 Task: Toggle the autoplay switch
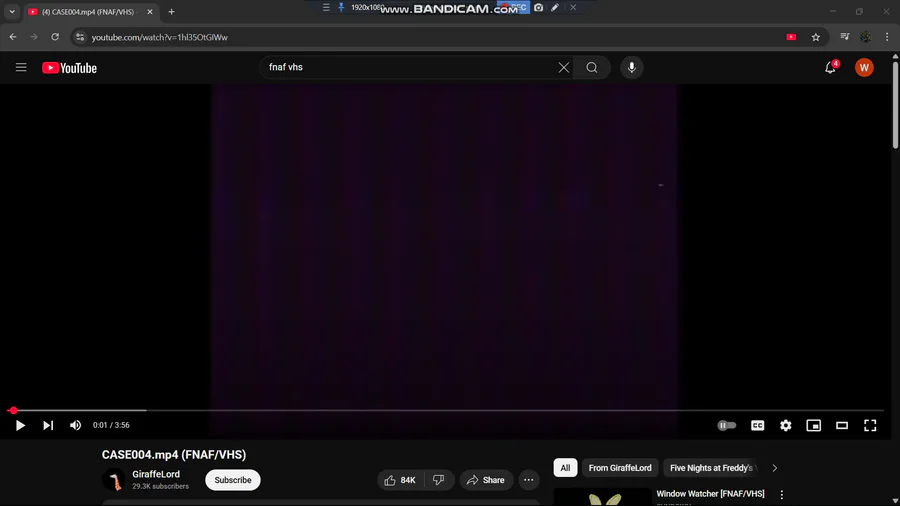click(727, 425)
